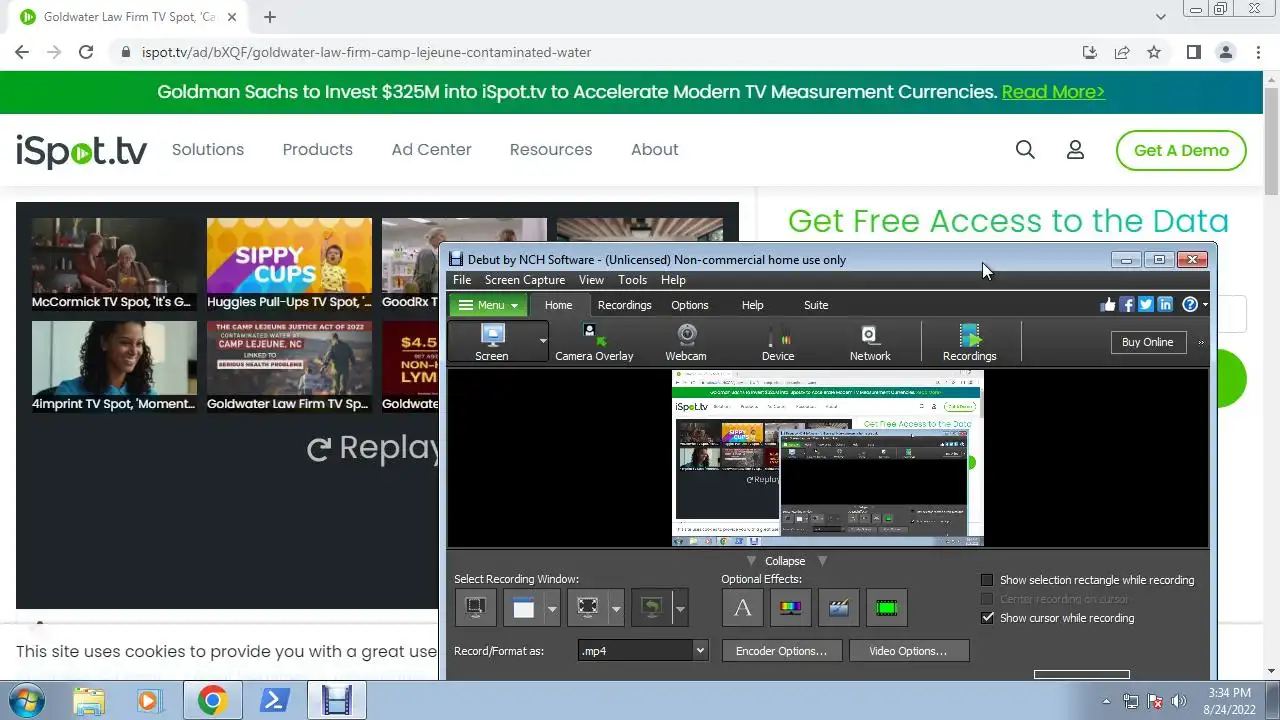Viewport: 1280px width, 720px height.
Task: Share Debut on LinkedIn
Action: pyautogui.click(x=1165, y=305)
